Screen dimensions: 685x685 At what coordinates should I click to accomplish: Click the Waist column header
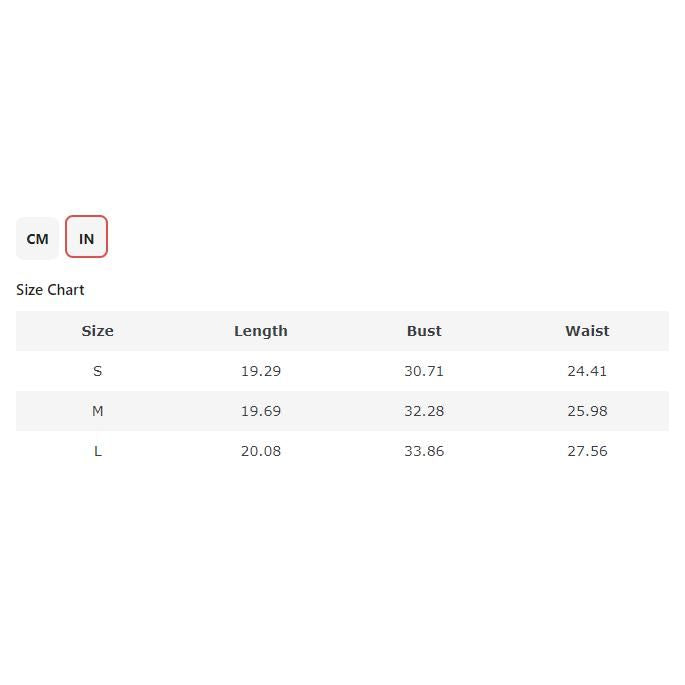(587, 331)
